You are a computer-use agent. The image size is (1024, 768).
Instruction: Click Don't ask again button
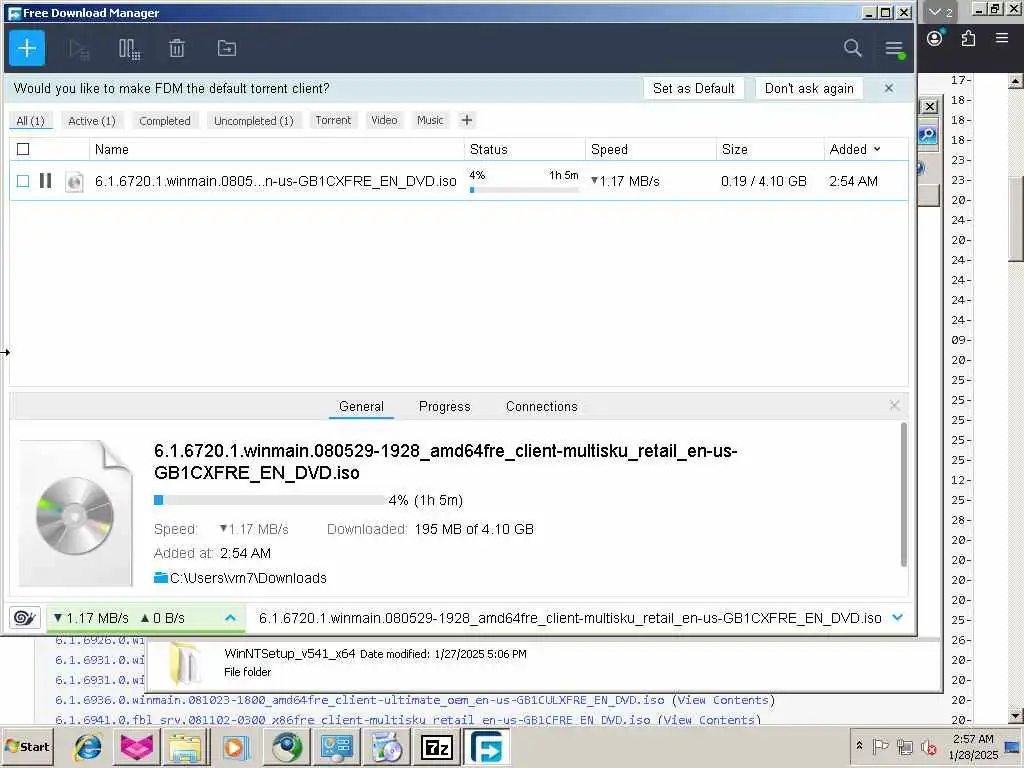coord(808,88)
